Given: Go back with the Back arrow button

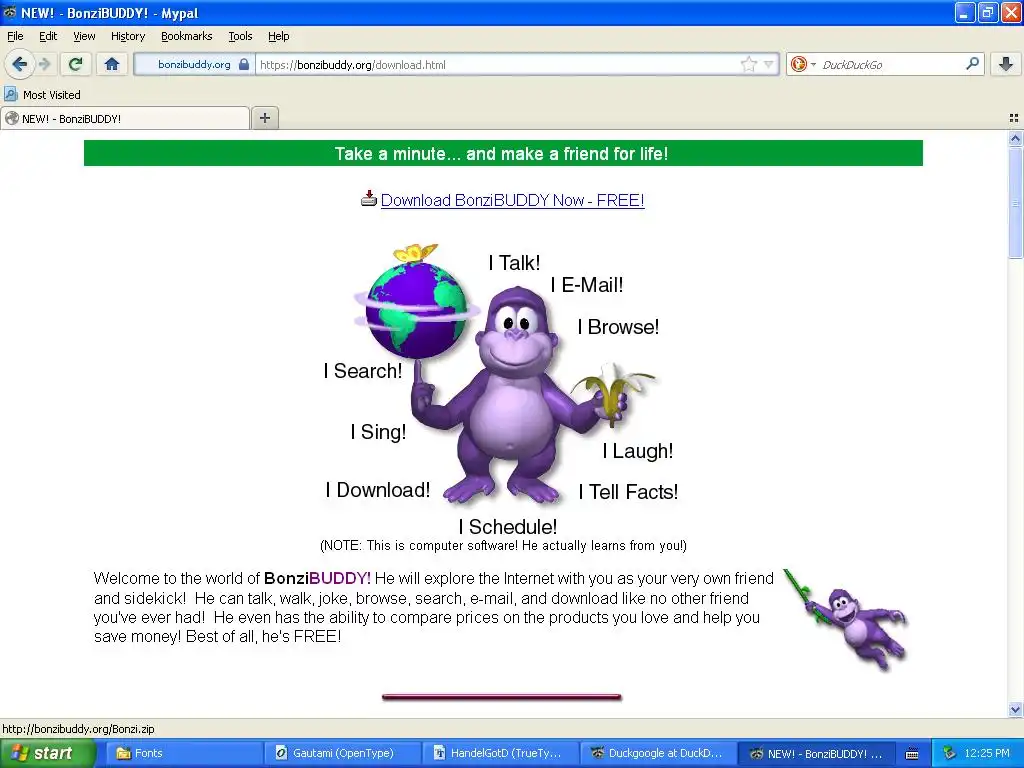Looking at the screenshot, I should click(x=19, y=64).
